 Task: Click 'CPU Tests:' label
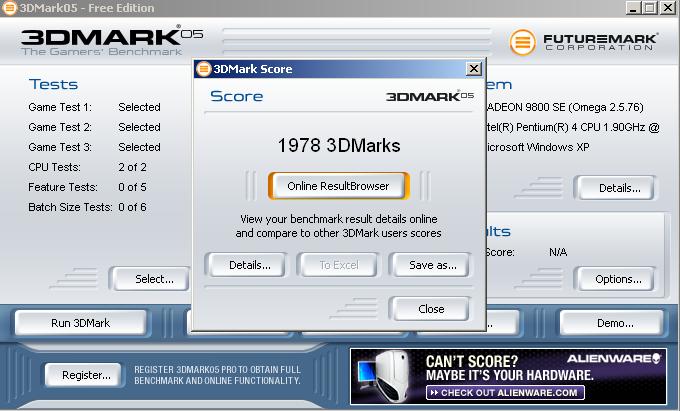[x=54, y=167]
